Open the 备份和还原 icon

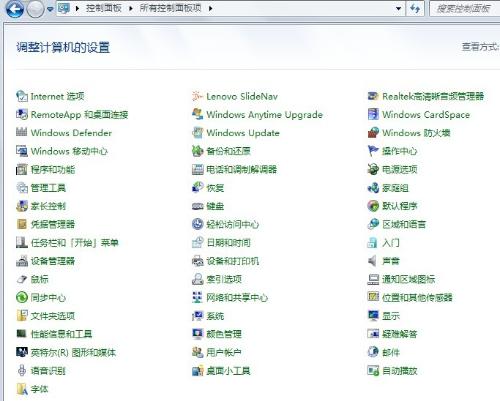point(198,151)
